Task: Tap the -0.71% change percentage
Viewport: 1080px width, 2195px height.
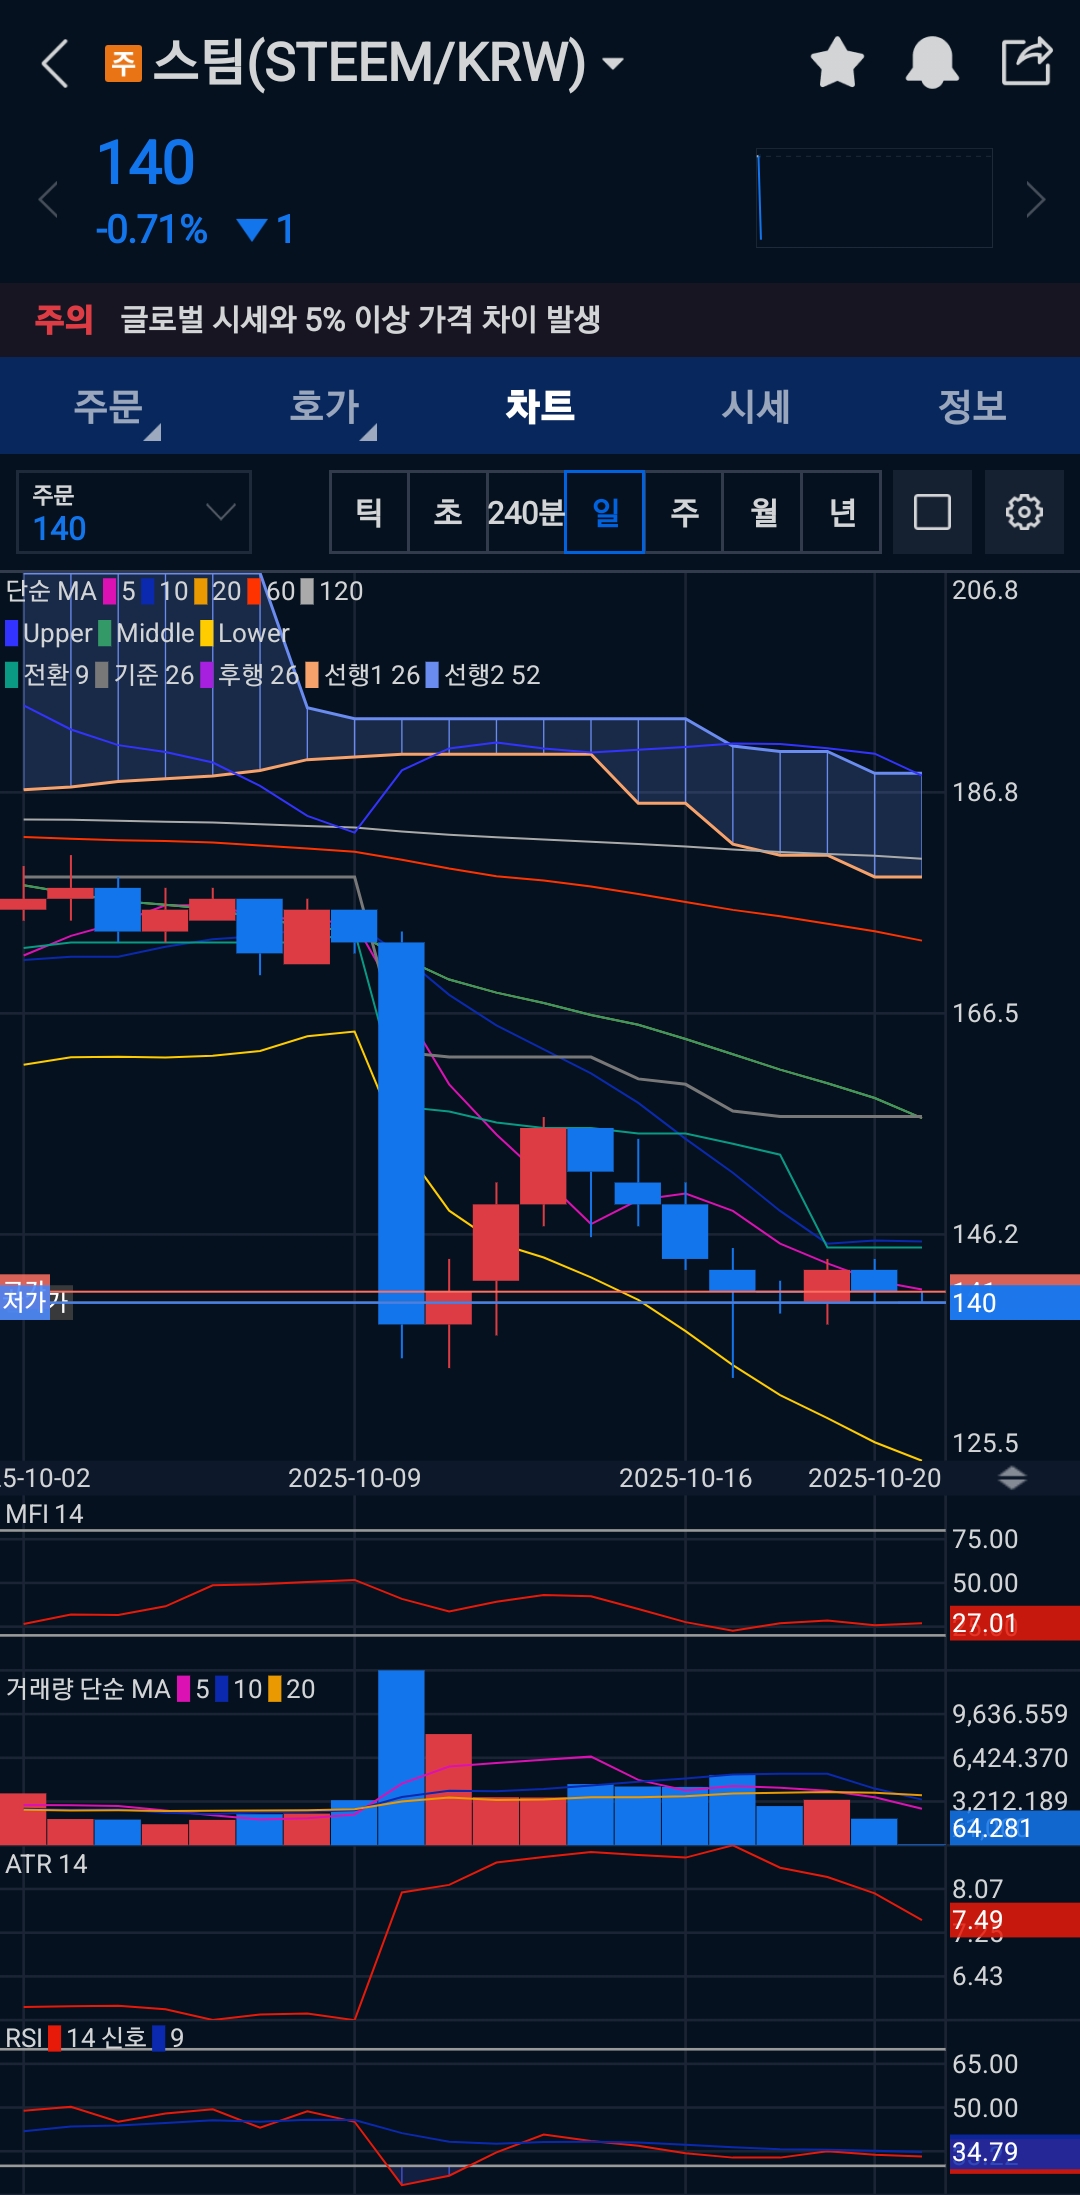Action: tap(152, 230)
